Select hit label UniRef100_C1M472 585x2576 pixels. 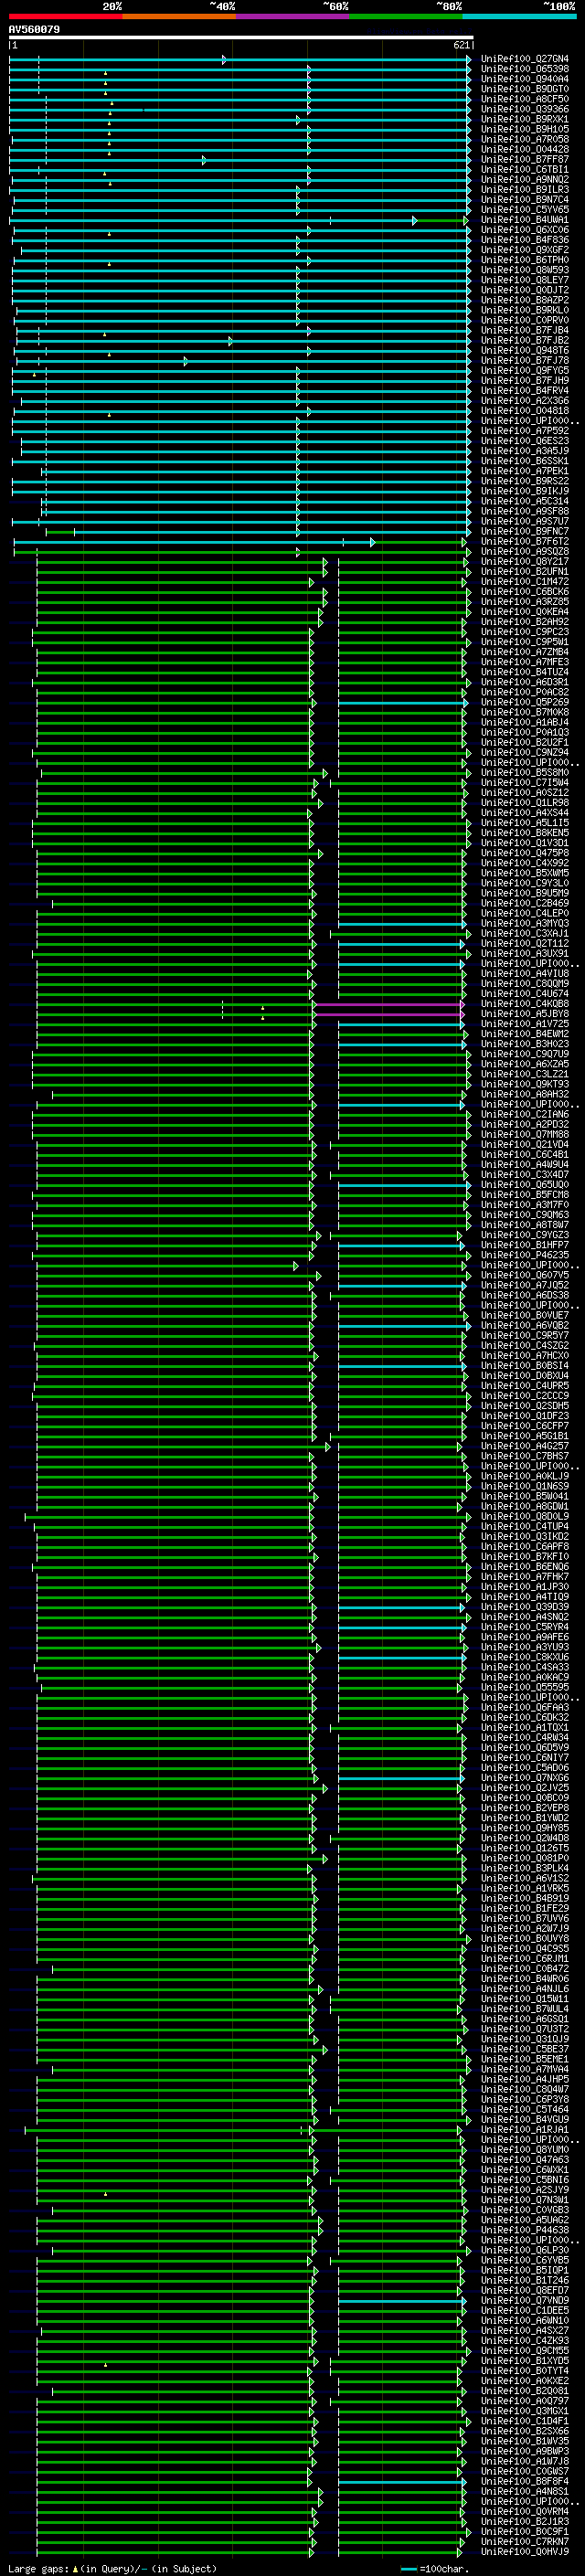tap(525, 582)
